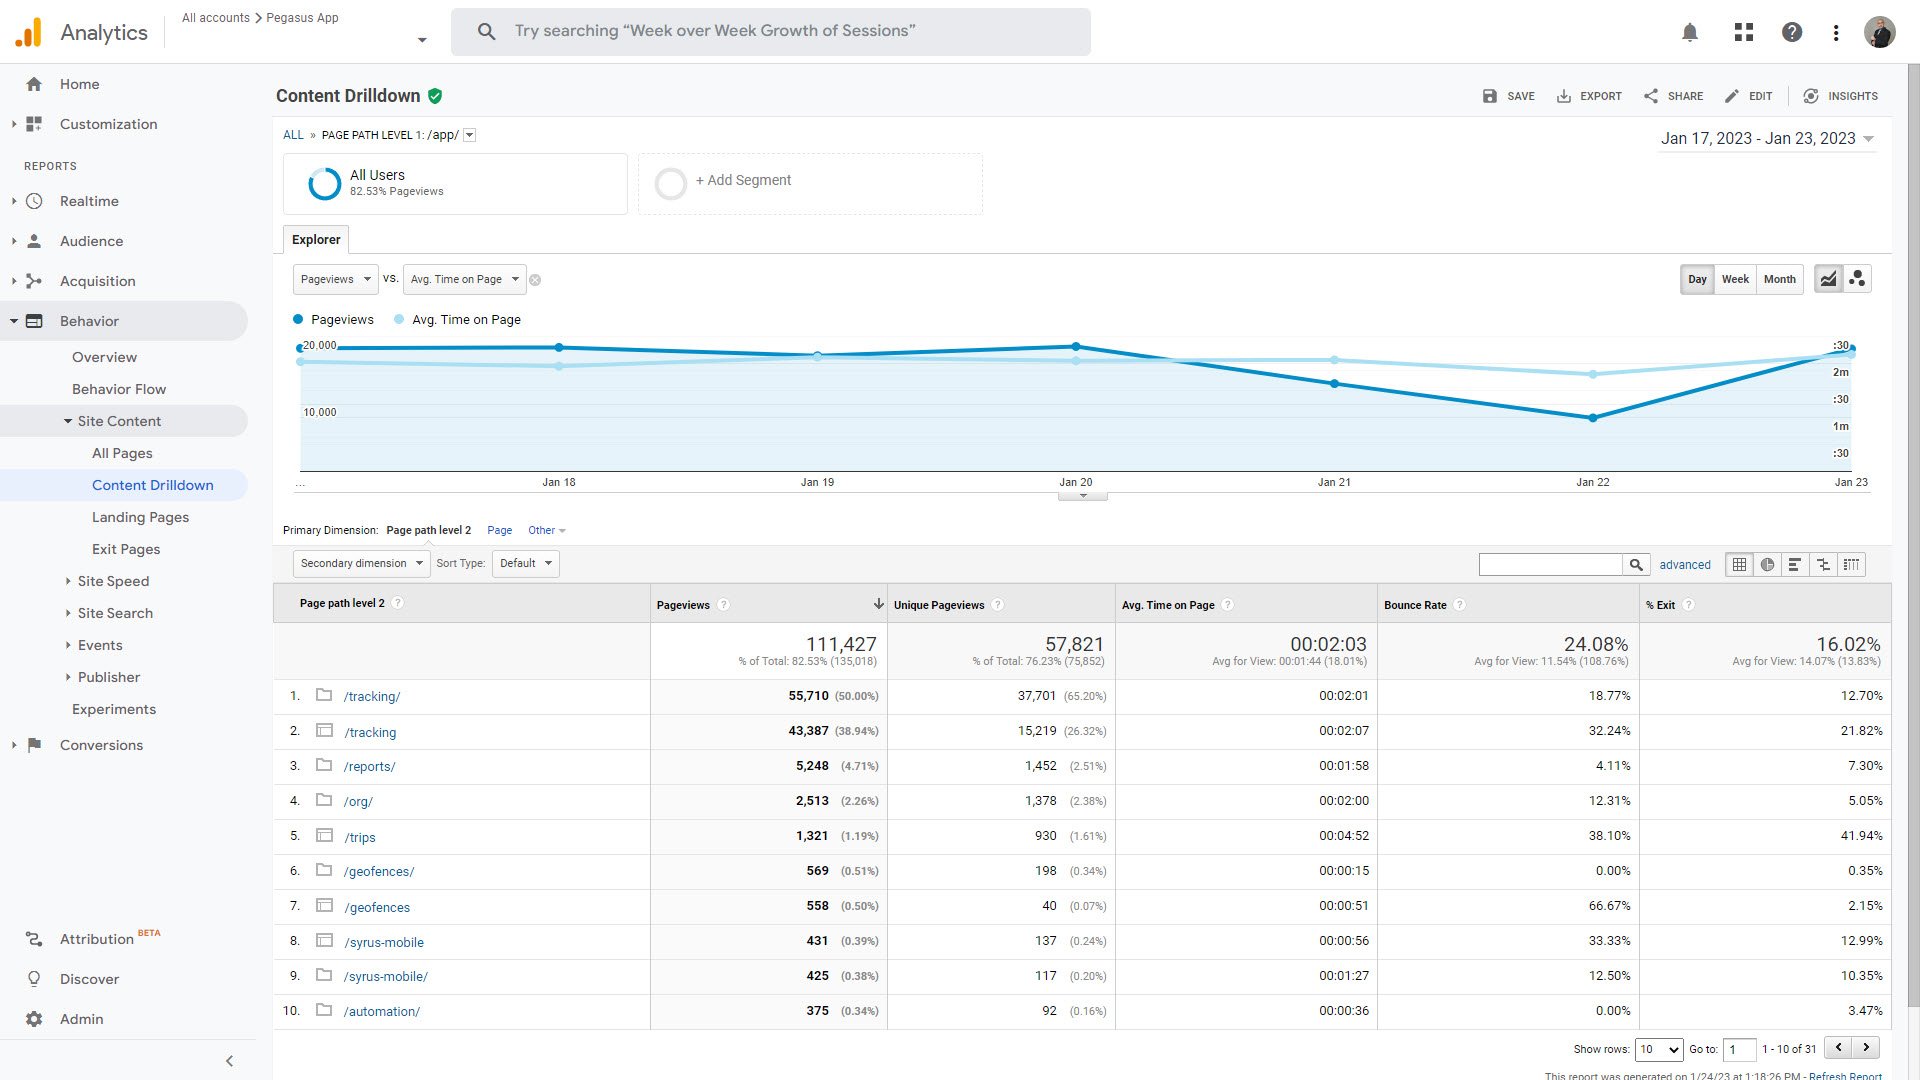The width and height of the screenshot is (1920, 1080).
Task: Open Landing Pages report
Action: pos(140,517)
